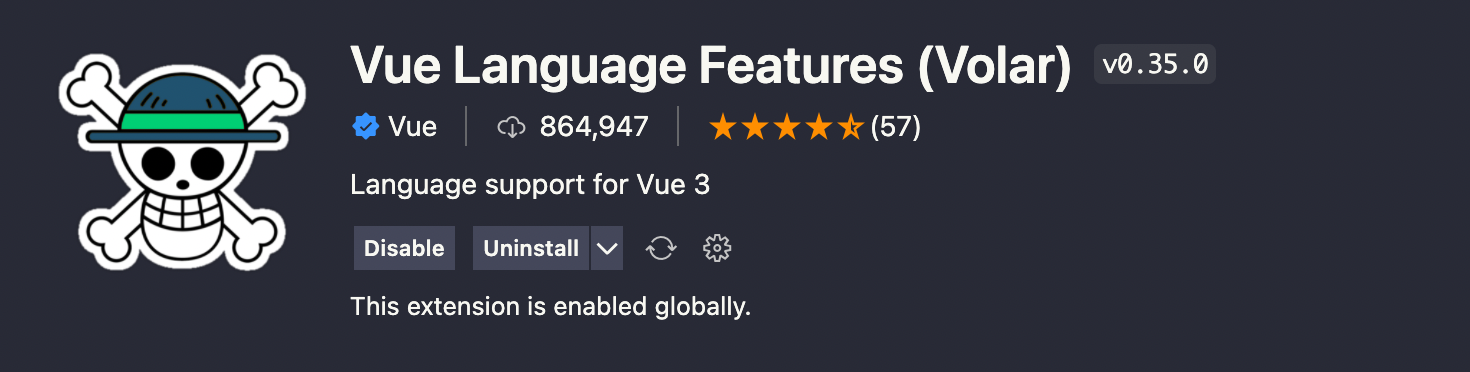
Task: Expand the dropdown arrow beside Uninstall
Action: (607, 248)
